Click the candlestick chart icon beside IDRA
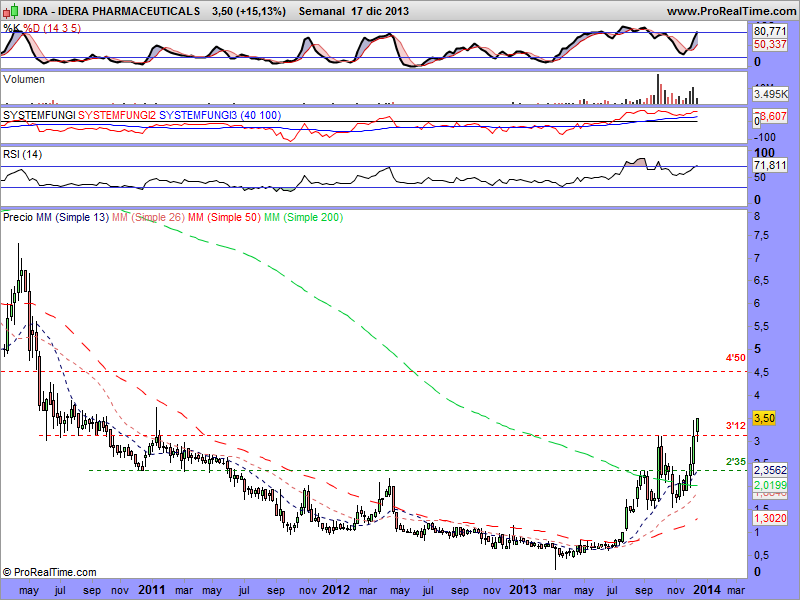 click(11, 11)
